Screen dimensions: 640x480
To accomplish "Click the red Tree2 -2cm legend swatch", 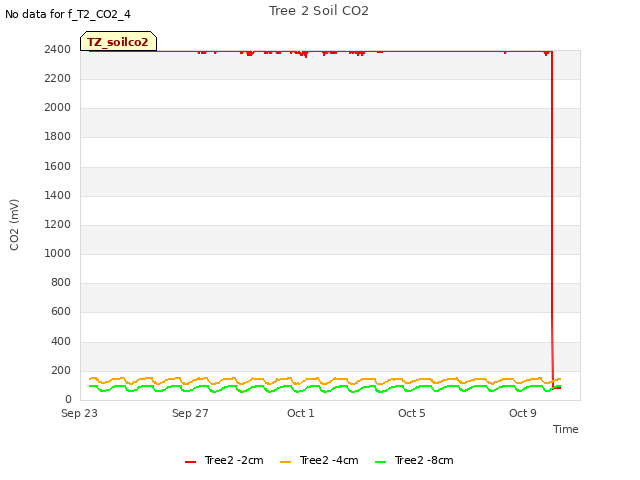I will (190, 462).
